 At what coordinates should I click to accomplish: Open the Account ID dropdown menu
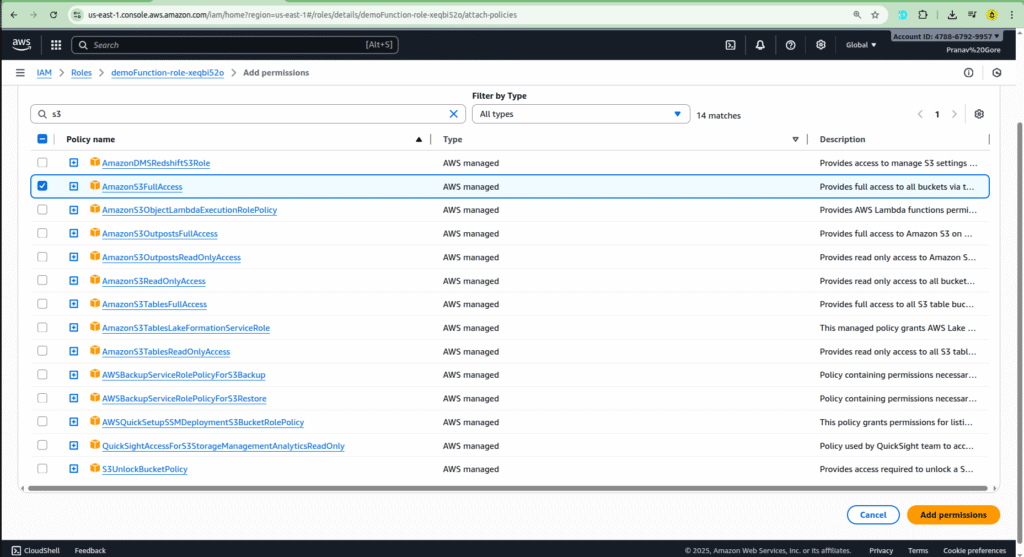[x=946, y=37]
